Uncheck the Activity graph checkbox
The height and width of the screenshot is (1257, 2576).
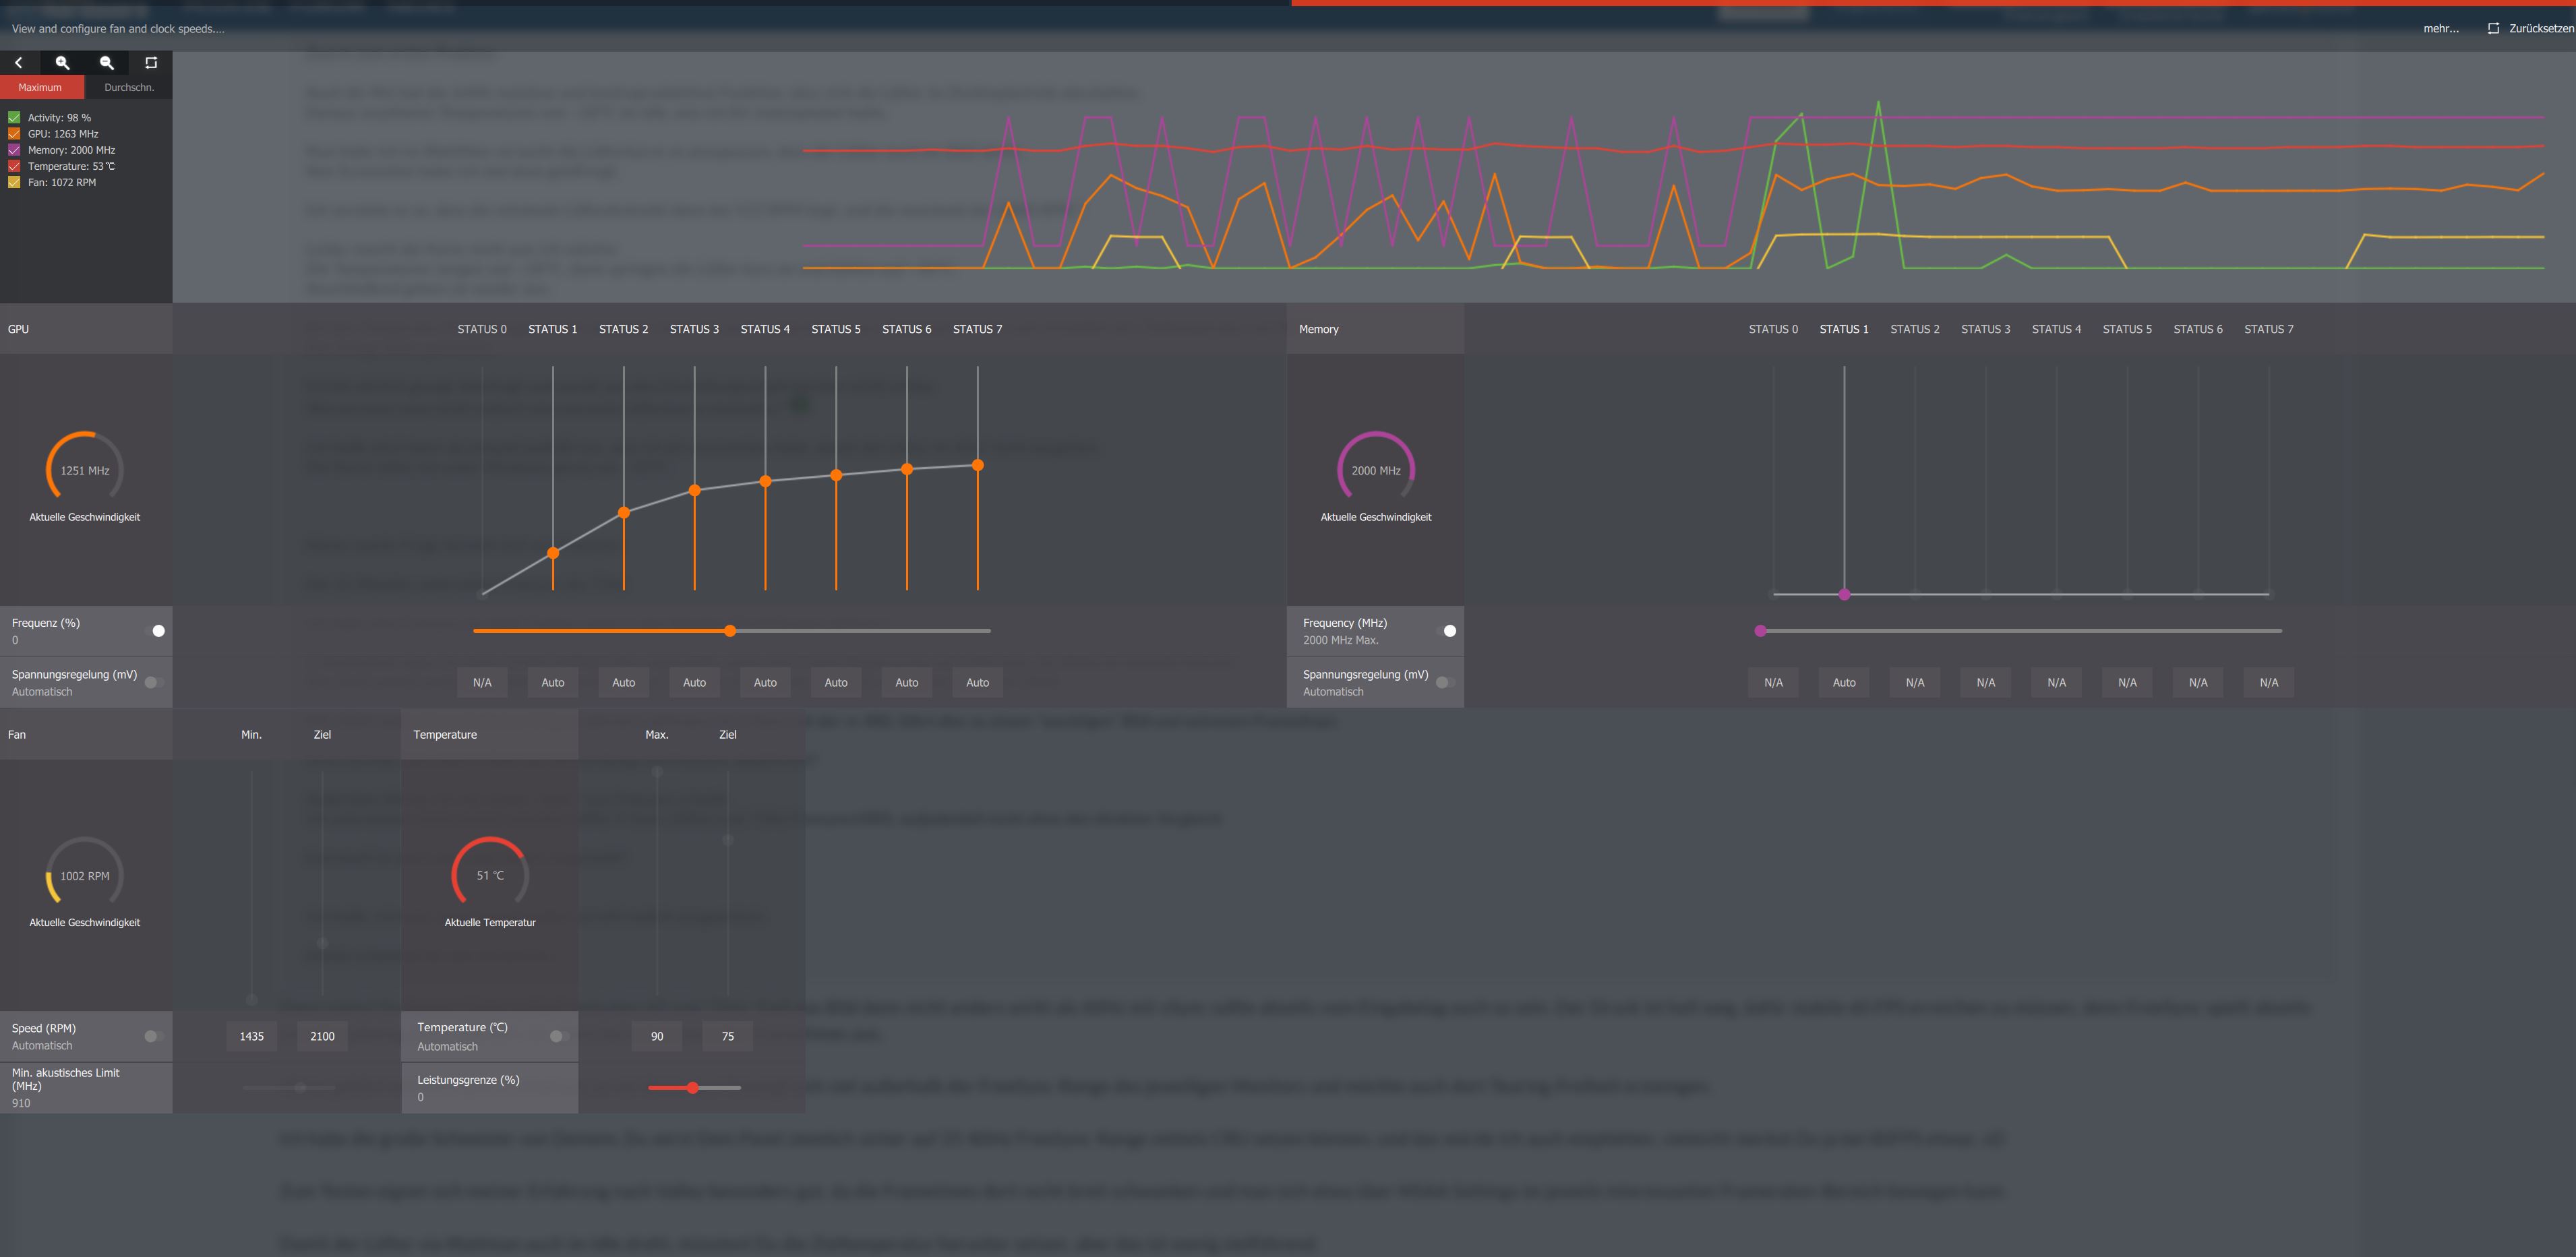[14, 117]
